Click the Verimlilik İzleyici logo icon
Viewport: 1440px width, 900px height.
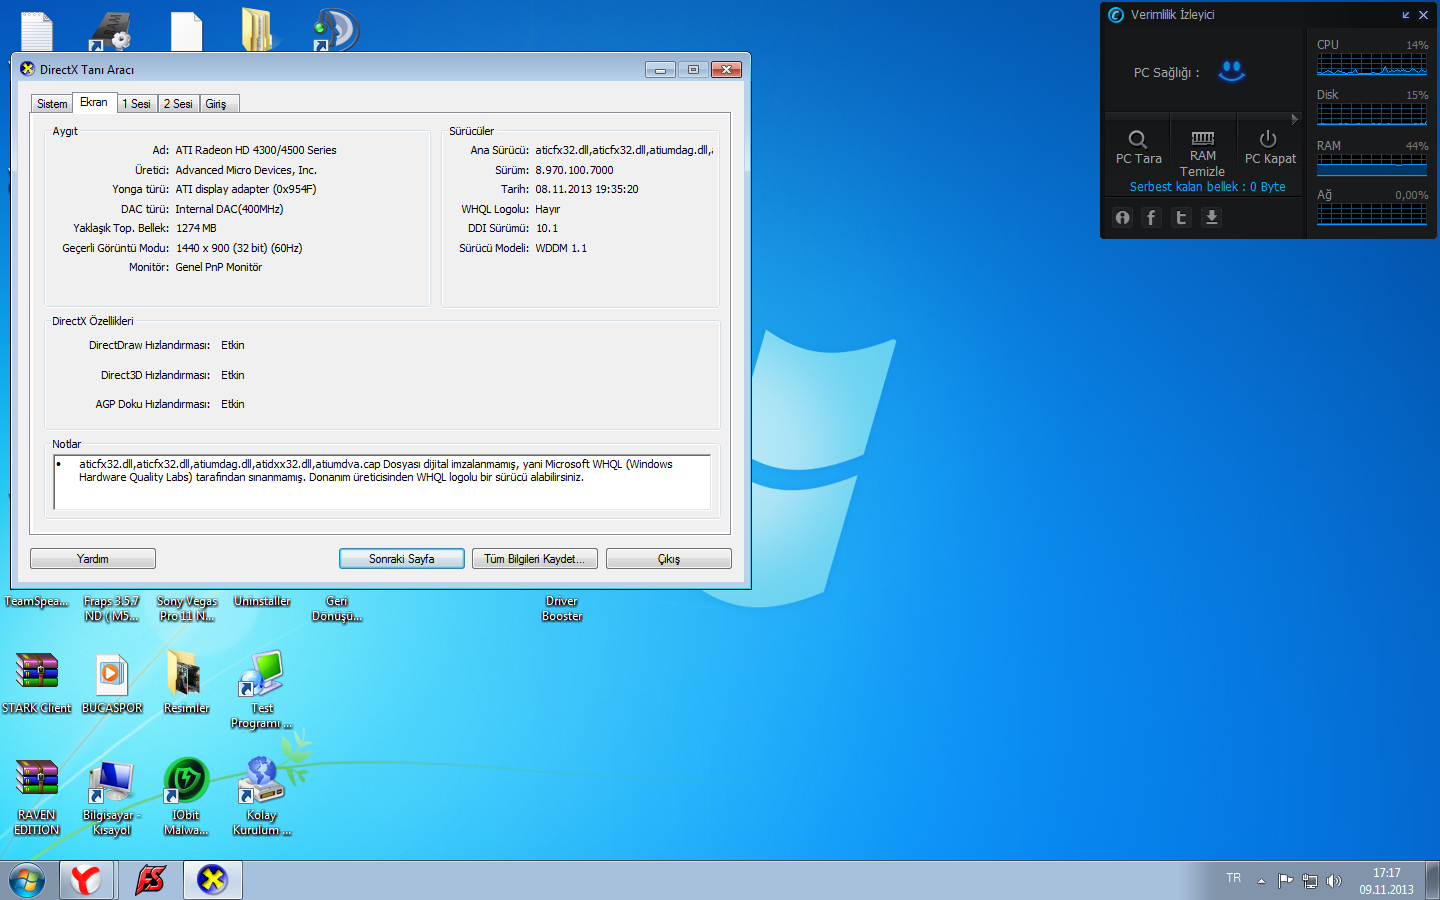(1116, 15)
